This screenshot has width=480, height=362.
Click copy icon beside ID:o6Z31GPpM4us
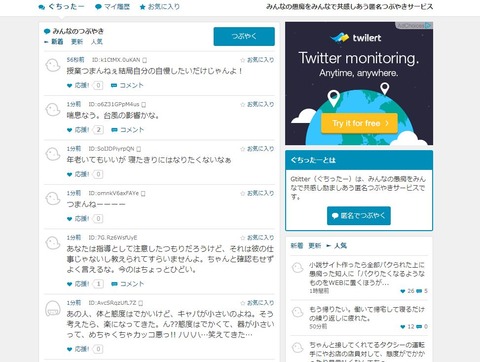pos(144,105)
